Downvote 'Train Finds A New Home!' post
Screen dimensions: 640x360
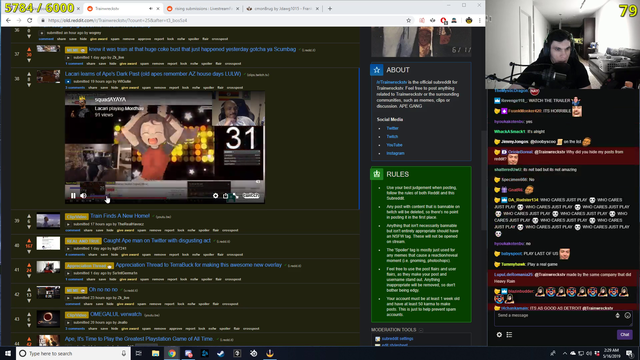29,227
